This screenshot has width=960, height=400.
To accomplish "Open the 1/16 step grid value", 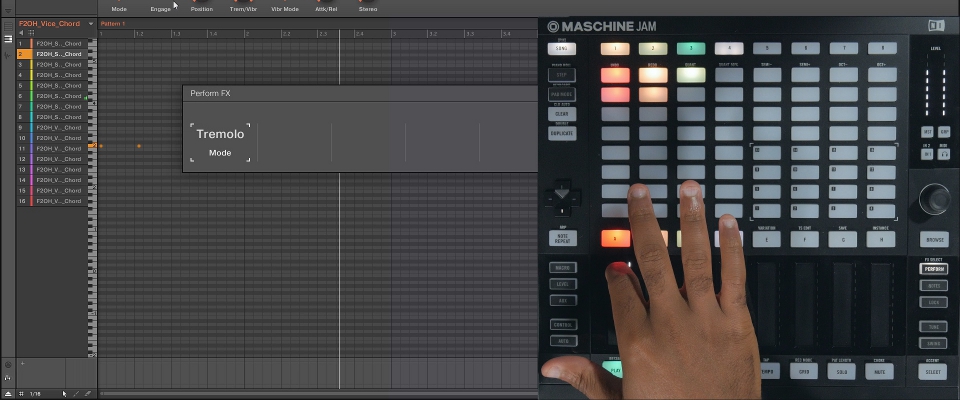I will tap(36, 394).
